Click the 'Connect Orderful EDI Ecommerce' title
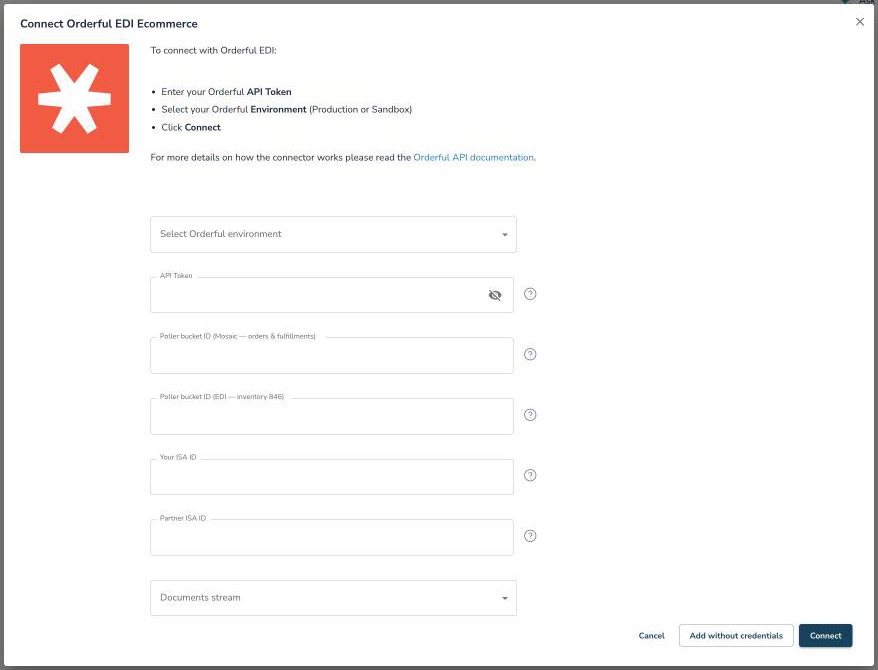Image resolution: width=878 pixels, height=670 pixels. click(x=109, y=24)
